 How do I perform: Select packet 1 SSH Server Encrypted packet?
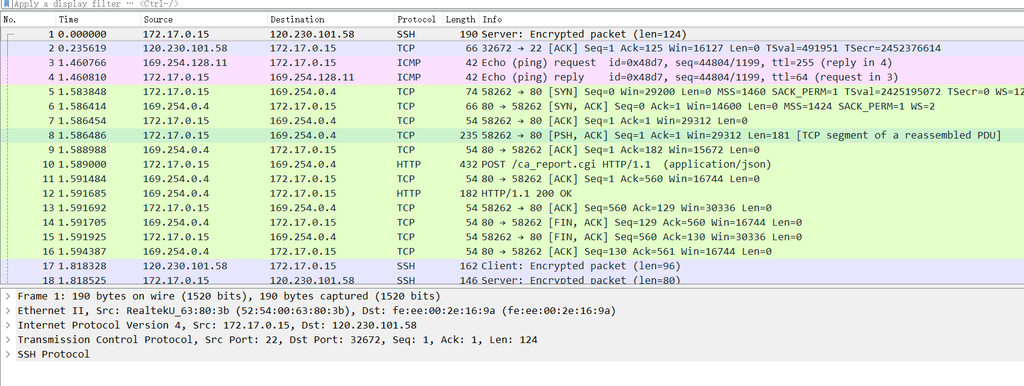point(512,34)
